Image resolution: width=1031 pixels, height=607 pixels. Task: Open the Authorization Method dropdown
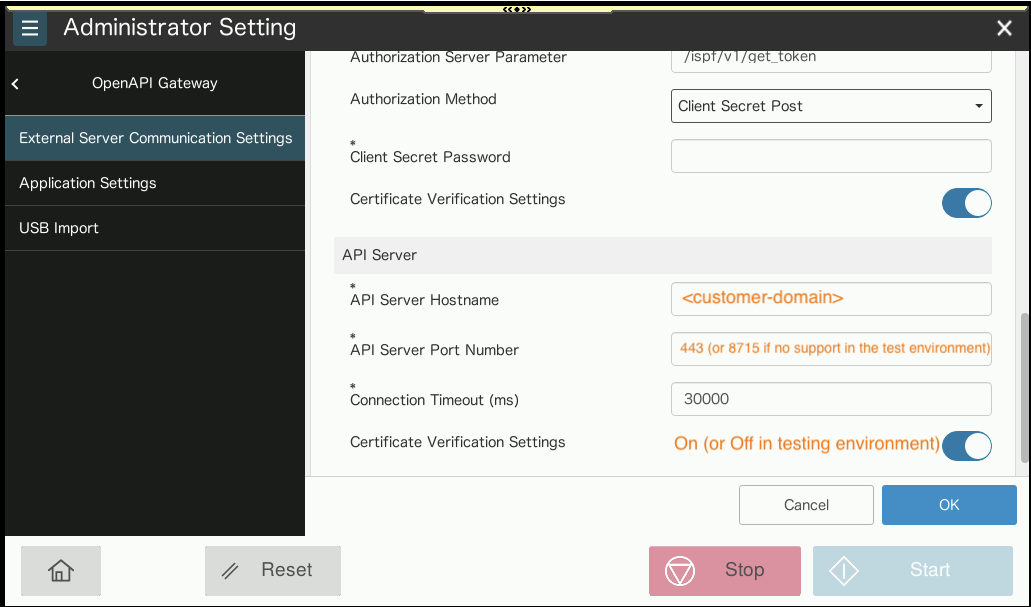(831, 106)
